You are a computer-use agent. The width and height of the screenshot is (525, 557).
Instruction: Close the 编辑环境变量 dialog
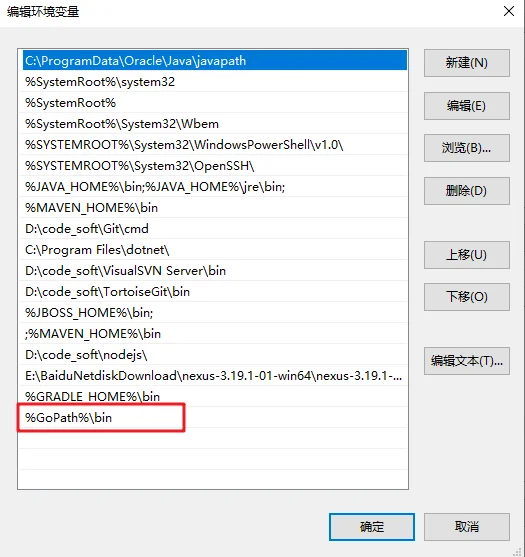click(x=509, y=11)
